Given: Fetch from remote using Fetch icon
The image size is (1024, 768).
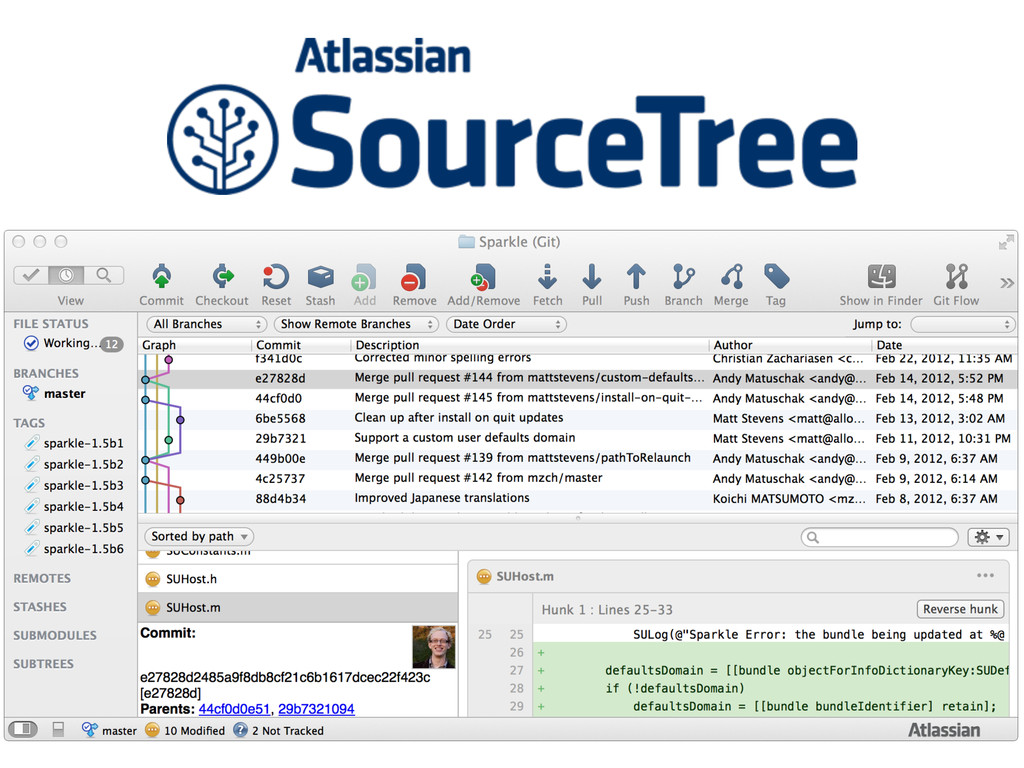Looking at the screenshot, I should (547, 278).
